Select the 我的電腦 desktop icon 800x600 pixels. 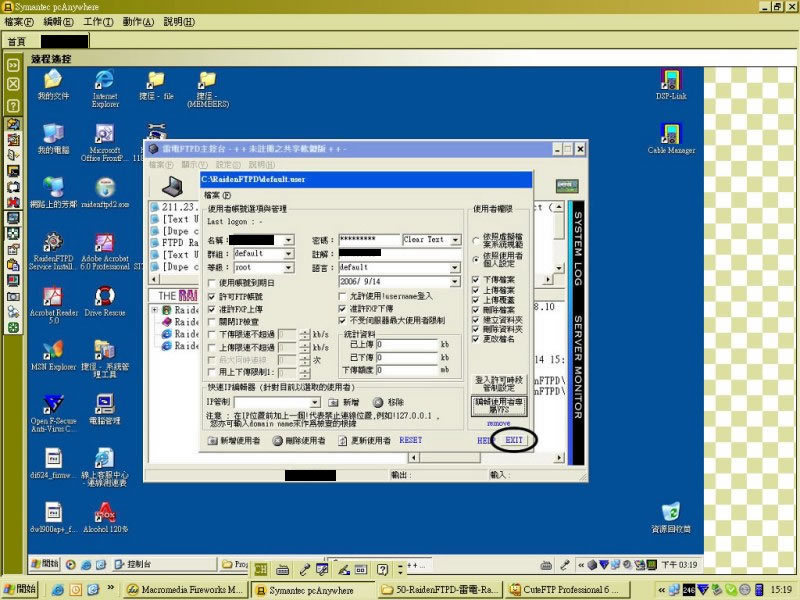53,139
